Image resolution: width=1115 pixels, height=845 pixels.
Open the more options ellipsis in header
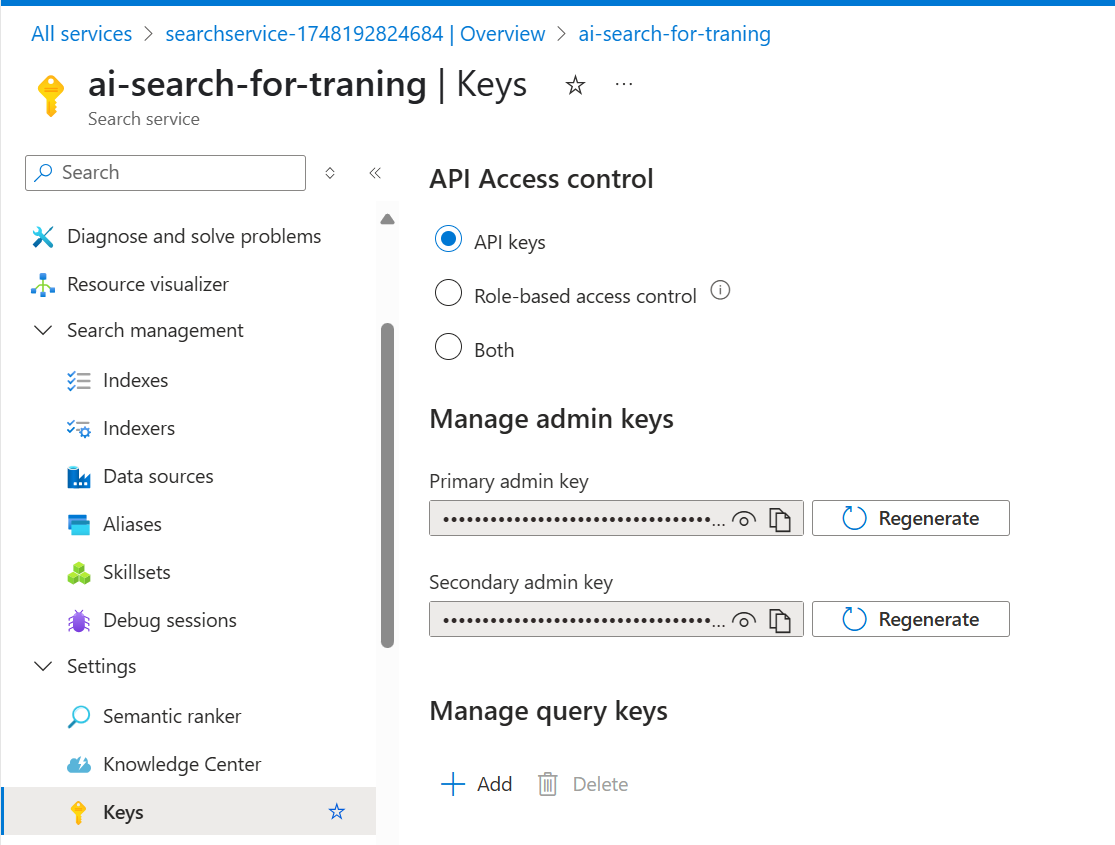[x=624, y=85]
